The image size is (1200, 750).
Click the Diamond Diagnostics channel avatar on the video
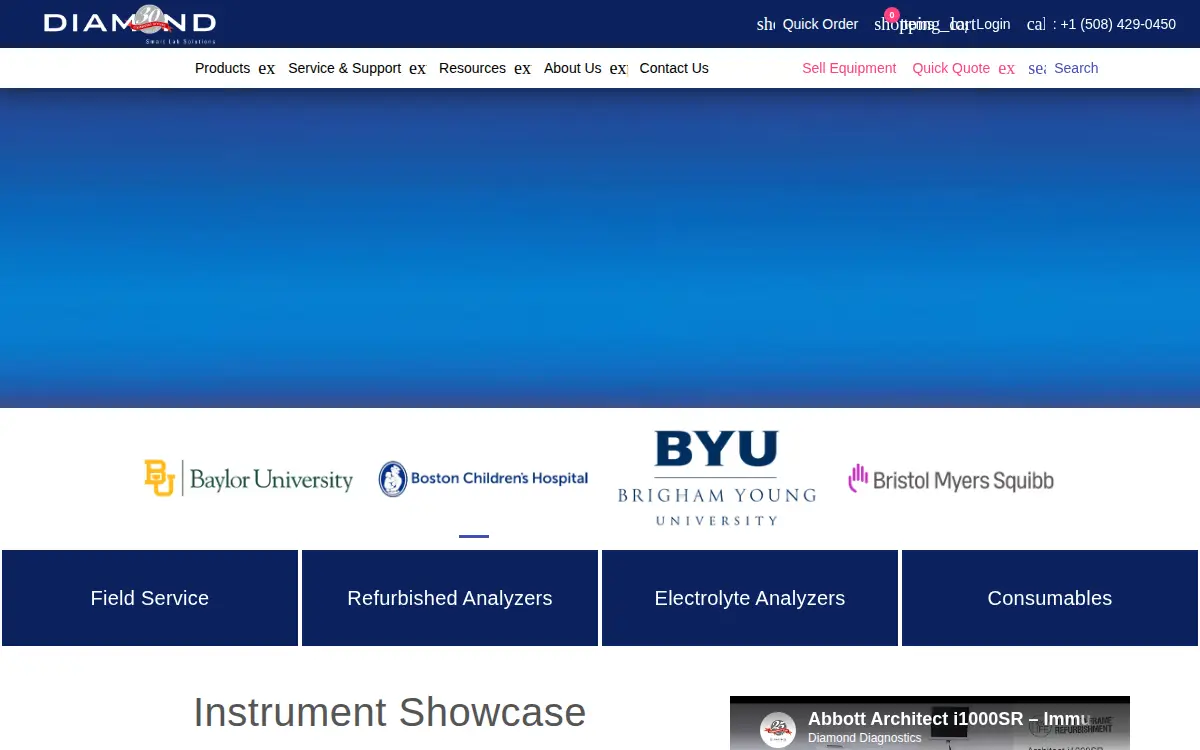click(x=777, y=729)
